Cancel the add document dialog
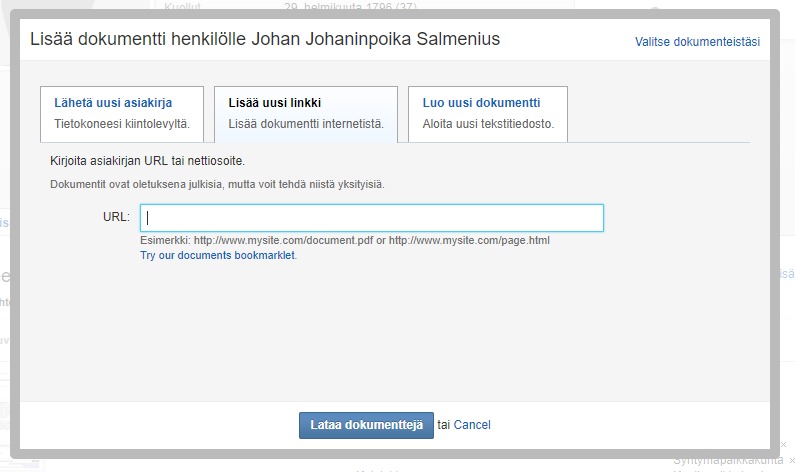The width and height of the screenshot is (795, 472). click(x=472, y=425)
